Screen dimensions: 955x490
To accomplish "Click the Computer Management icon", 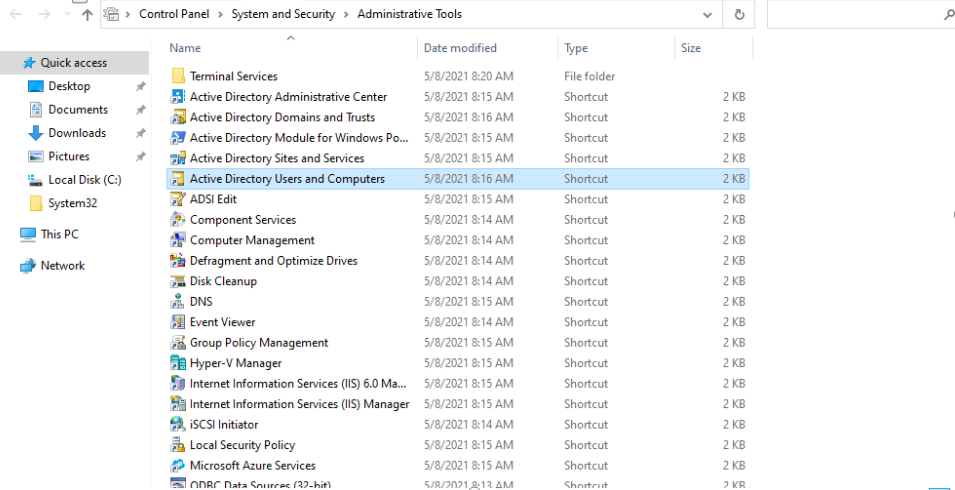I will [178, 240].
